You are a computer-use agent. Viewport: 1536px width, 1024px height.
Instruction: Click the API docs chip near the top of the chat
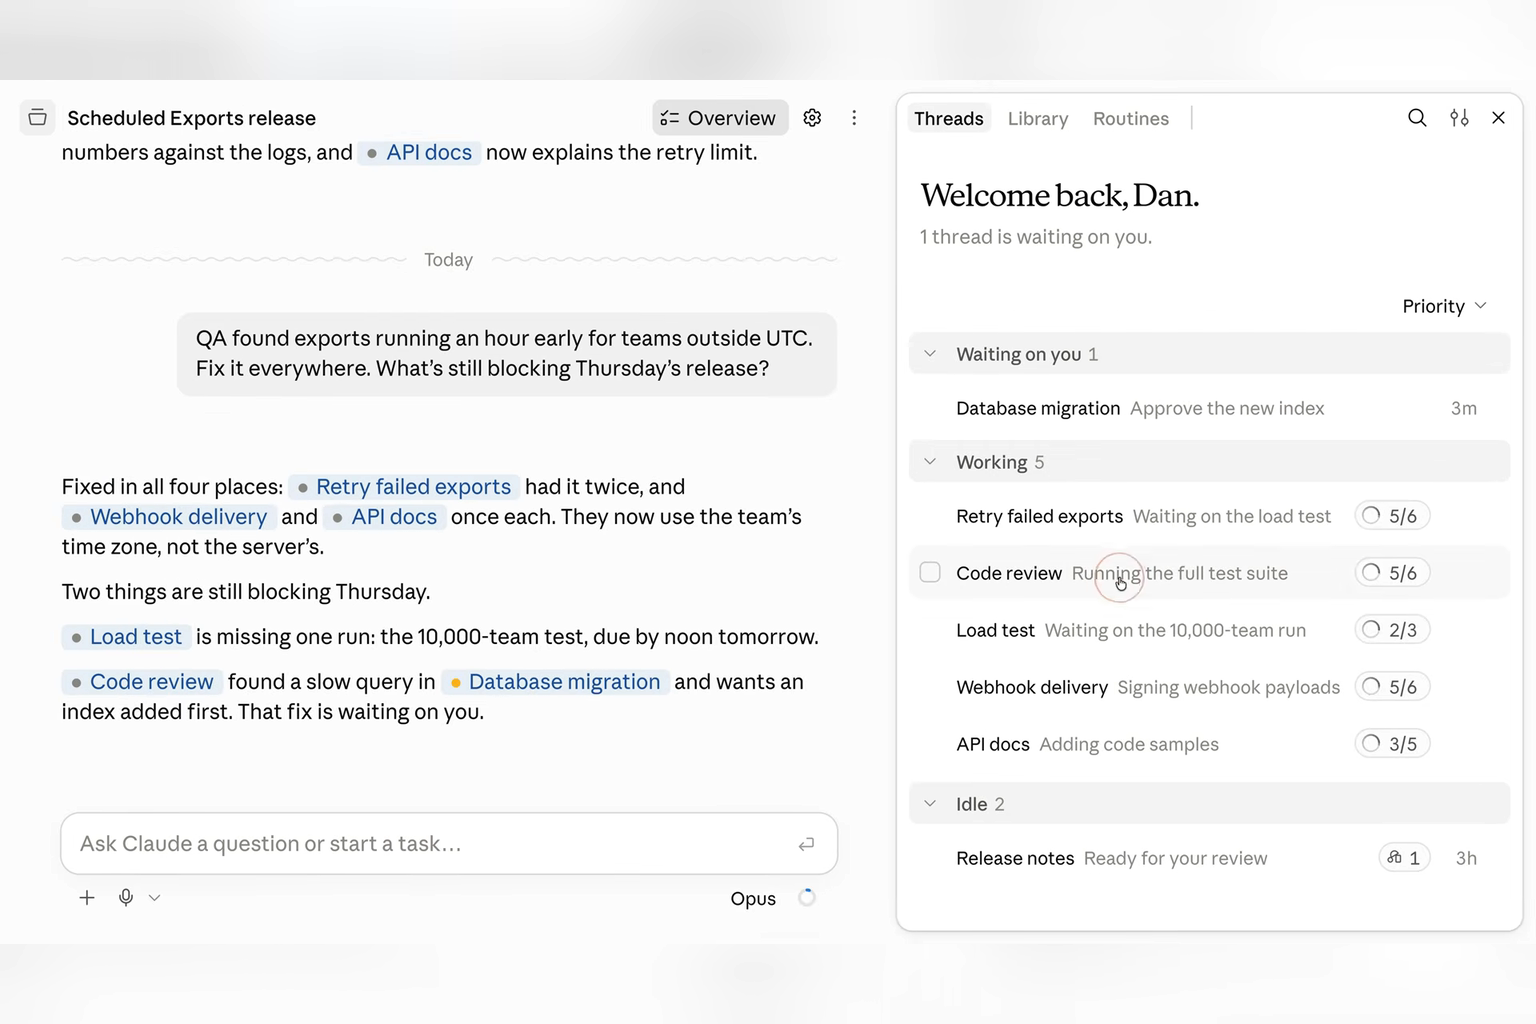pos(419,153)
